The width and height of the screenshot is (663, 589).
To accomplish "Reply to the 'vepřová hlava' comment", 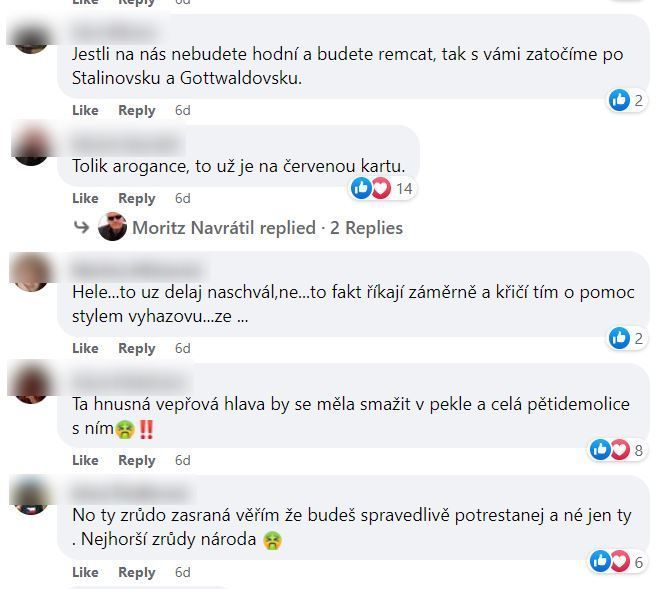I will pyautogui.click(x=137, y=460).
